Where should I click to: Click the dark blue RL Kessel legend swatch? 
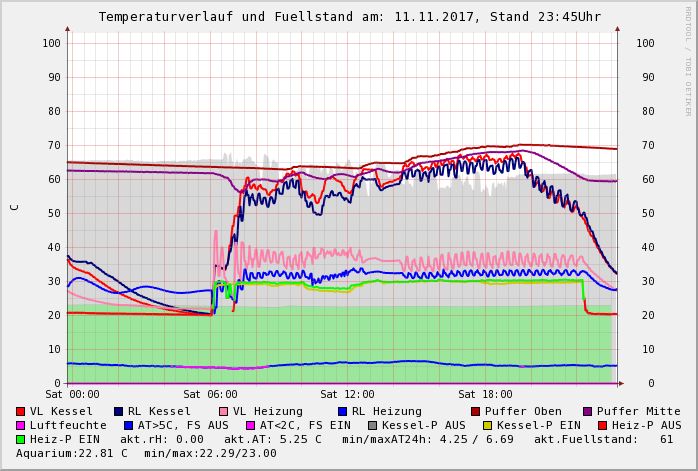point(118,411)
